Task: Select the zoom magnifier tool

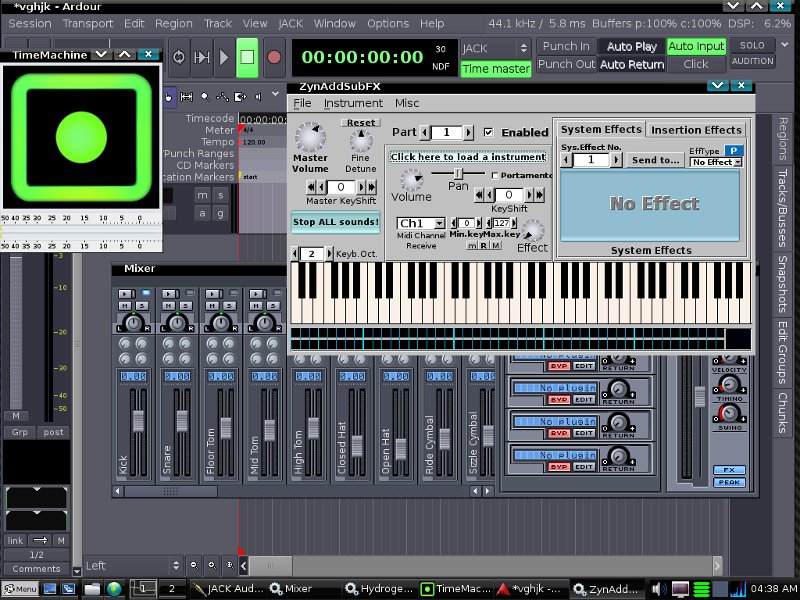Action: click(x=205, y=96)
